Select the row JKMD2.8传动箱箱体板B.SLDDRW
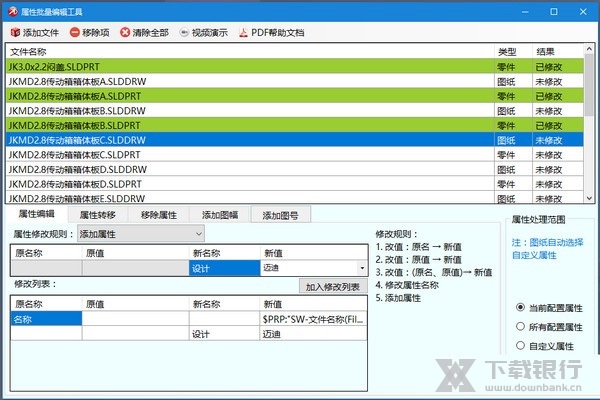Screen dimensions: 600x400 [295, 111]
